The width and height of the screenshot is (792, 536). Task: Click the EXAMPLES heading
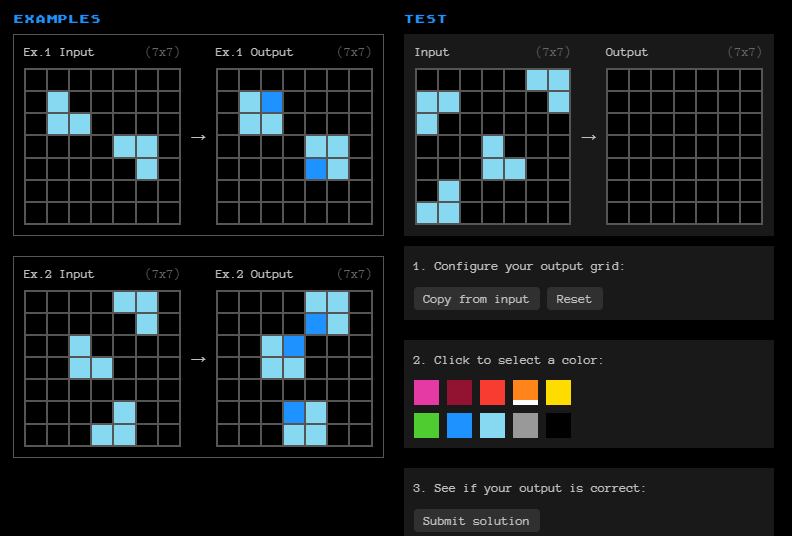(57, 19)
